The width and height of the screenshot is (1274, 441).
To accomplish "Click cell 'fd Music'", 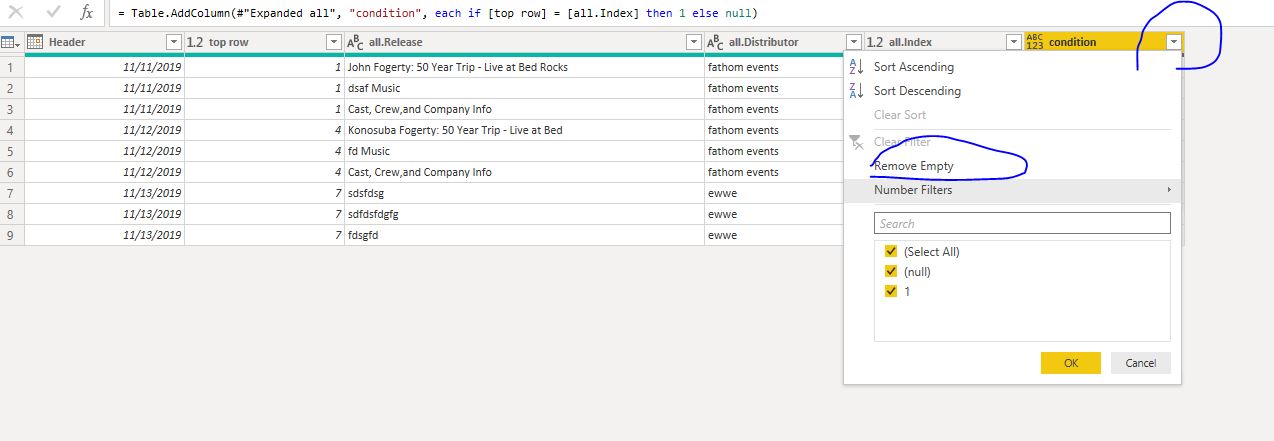I will (x=524, y=151).
